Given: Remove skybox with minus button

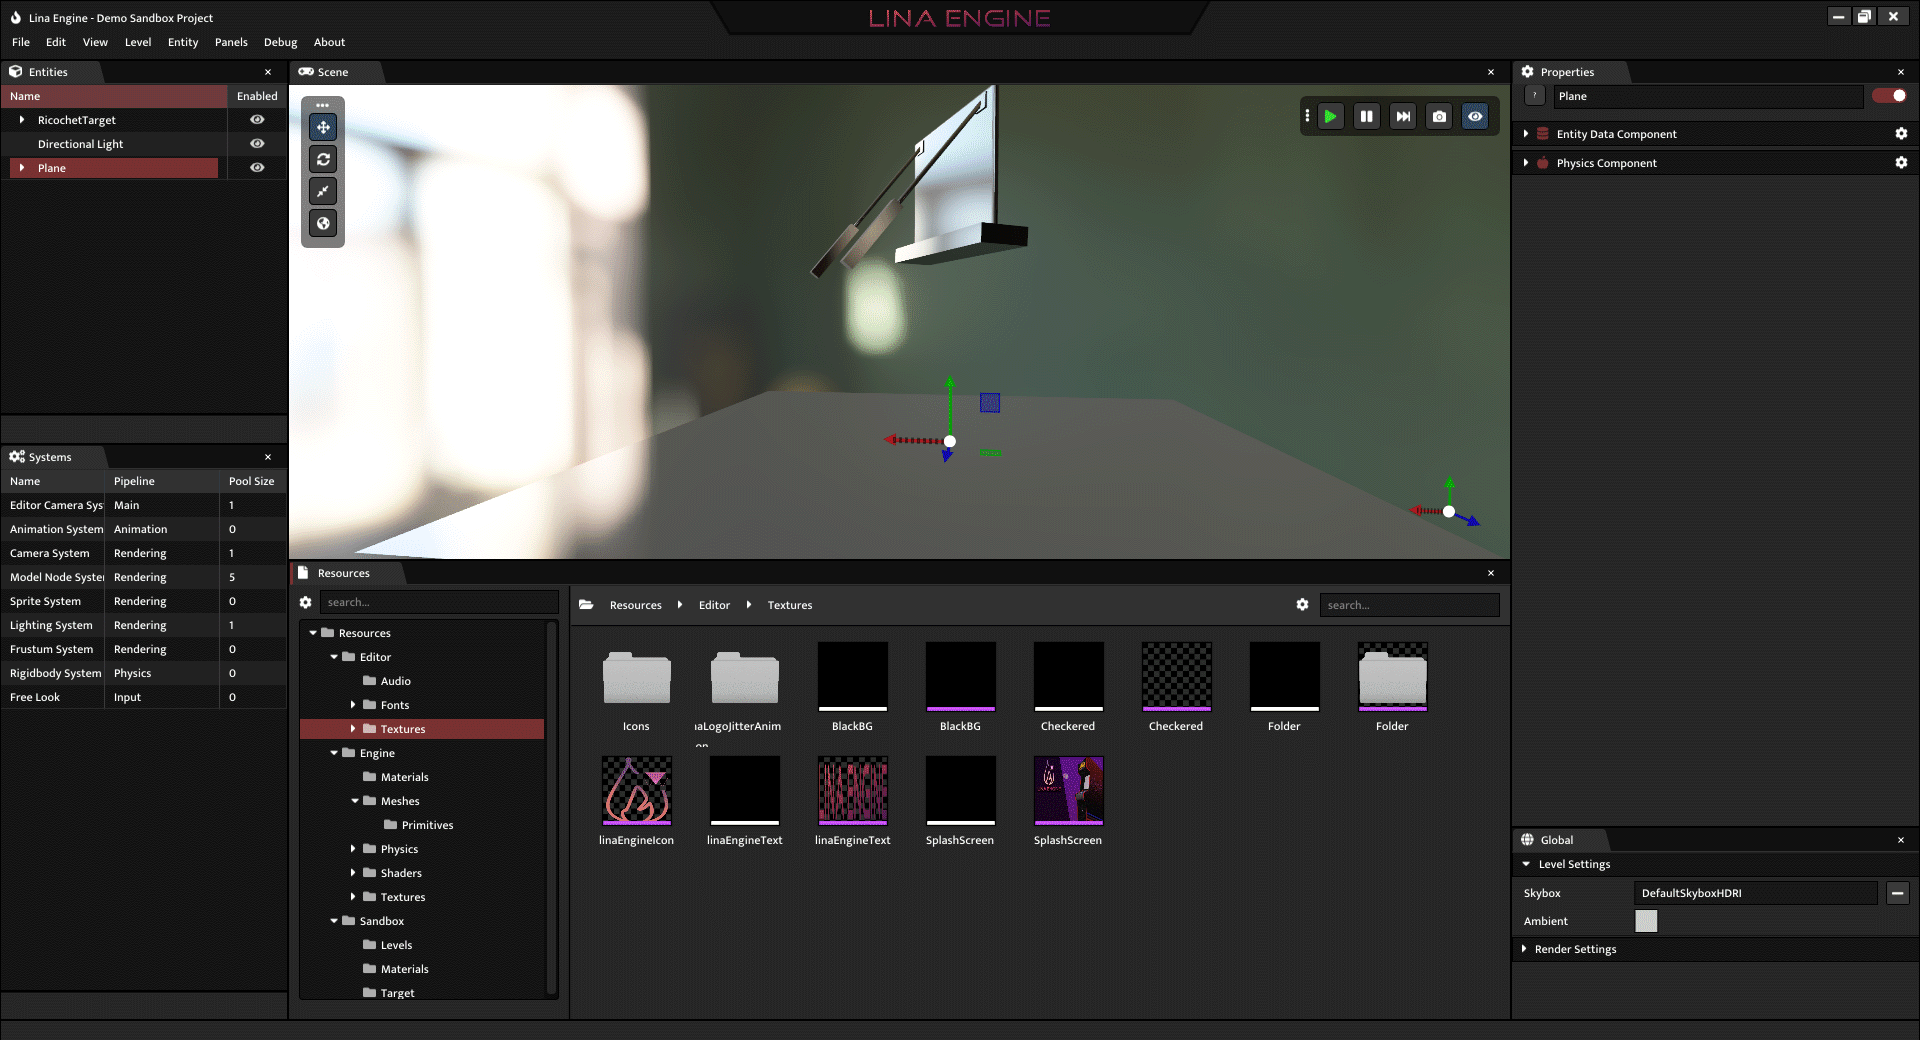Looking at the screenshot, I should (x=1897, y=893).
